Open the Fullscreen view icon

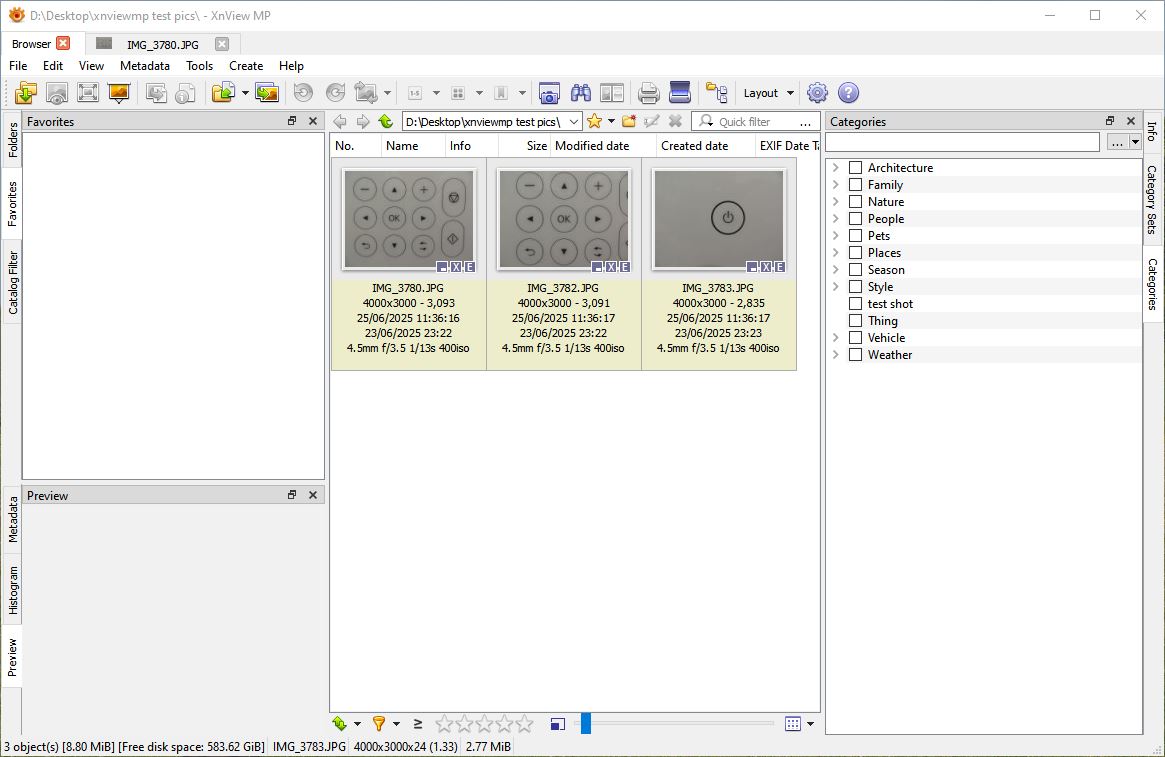(x=88, y=93)
